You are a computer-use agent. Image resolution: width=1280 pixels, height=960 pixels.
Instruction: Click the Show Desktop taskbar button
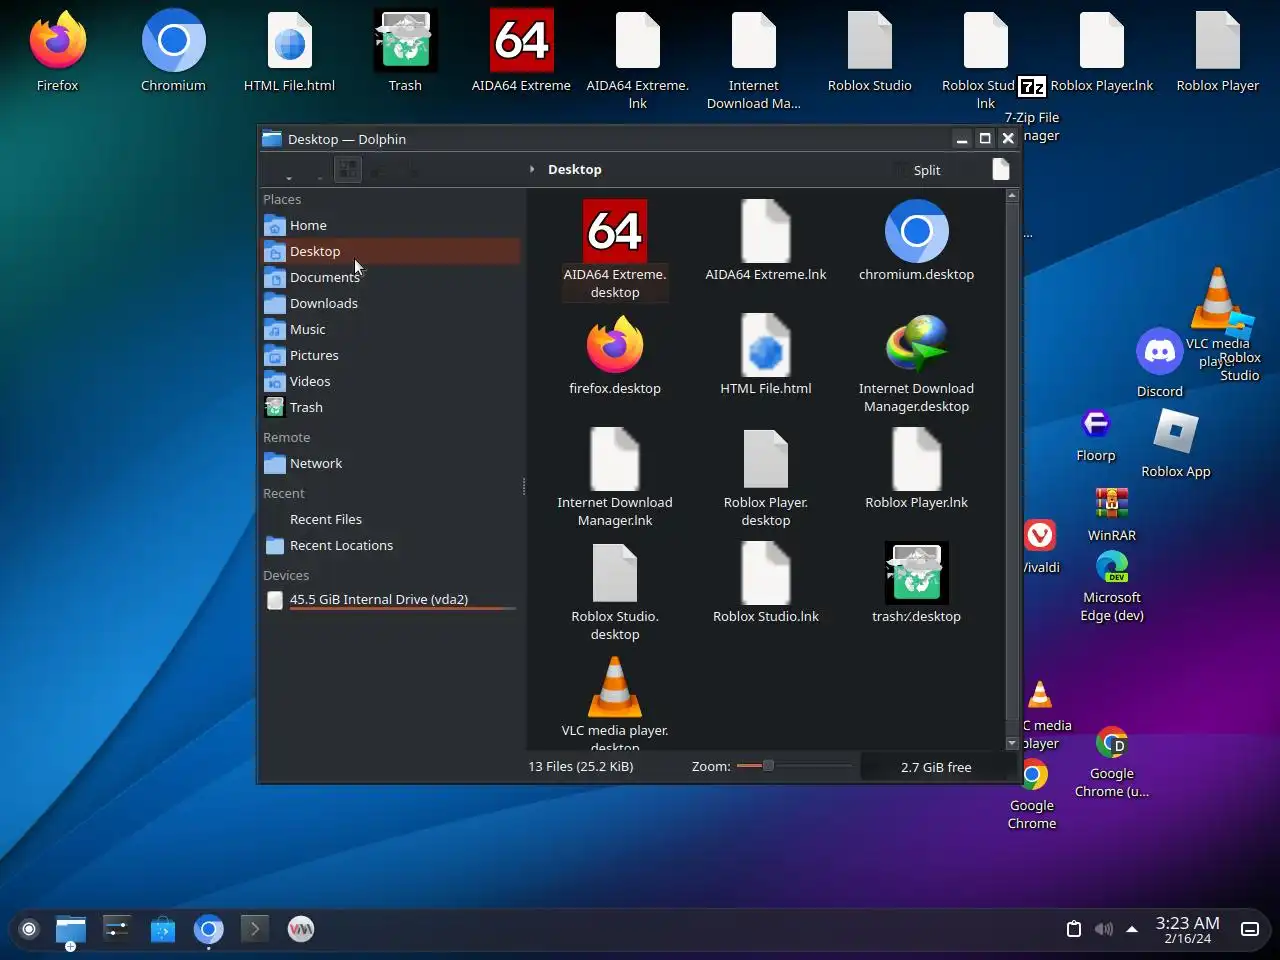(x=1250, y=929)
